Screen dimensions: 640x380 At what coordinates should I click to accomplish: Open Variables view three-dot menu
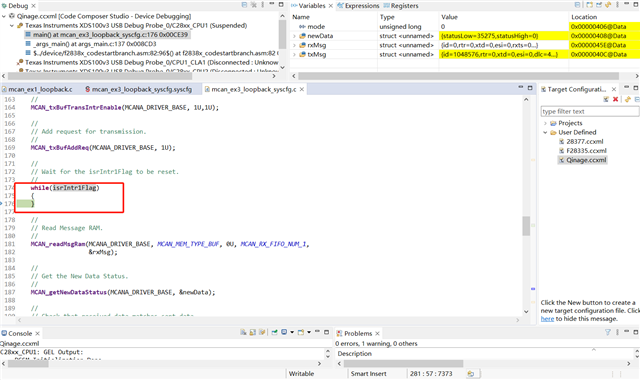(x=617, y=5)
